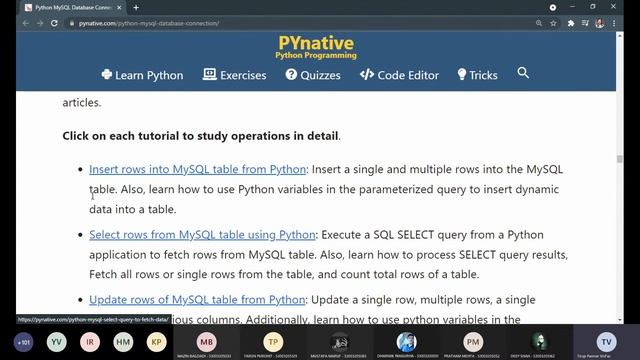This screenshot has width=640, height=360.
Task: Open Update rows of MySQL table link
Action: (197, 300)
